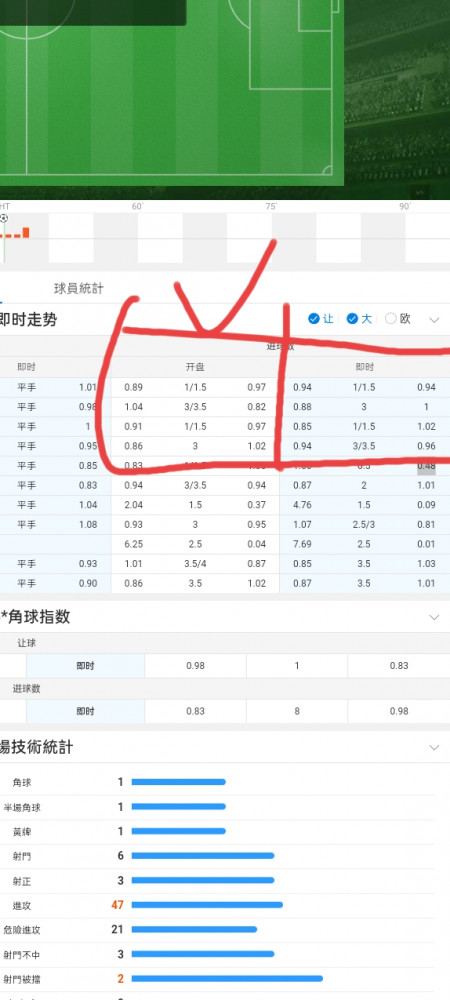This screenshot has width=450, height=1000.
Task: Select the 0.37 opening odds cell
Action: pos(256,505)
